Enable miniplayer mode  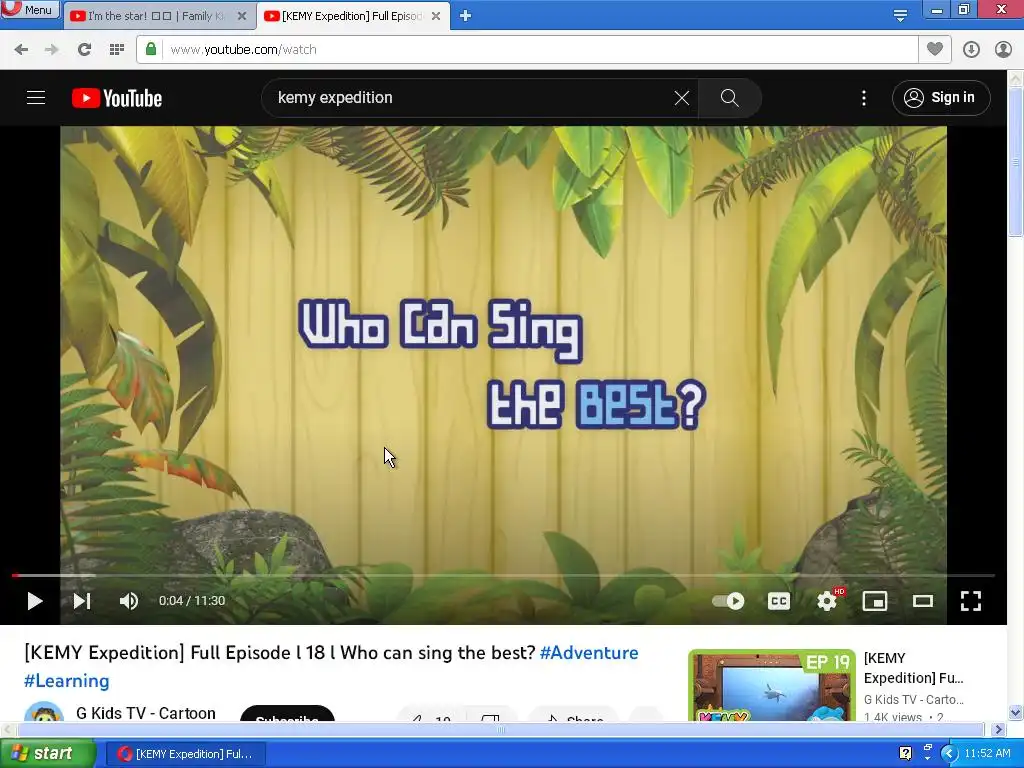tap(874, 601)
